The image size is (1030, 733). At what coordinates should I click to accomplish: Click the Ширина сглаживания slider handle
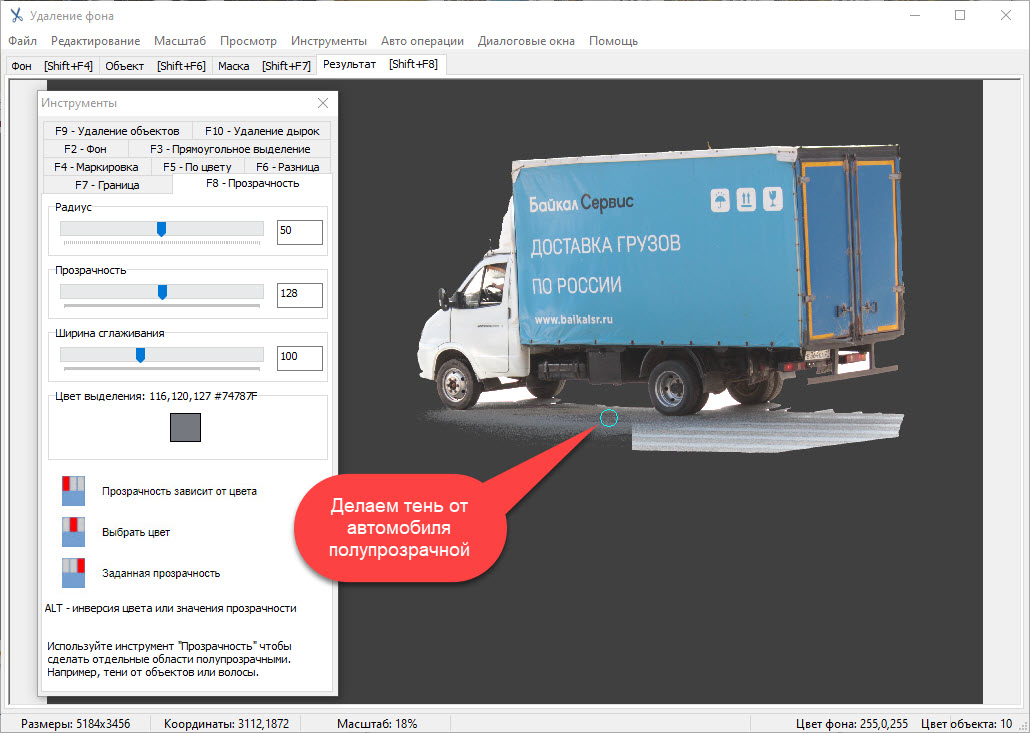tap(140, 355)
